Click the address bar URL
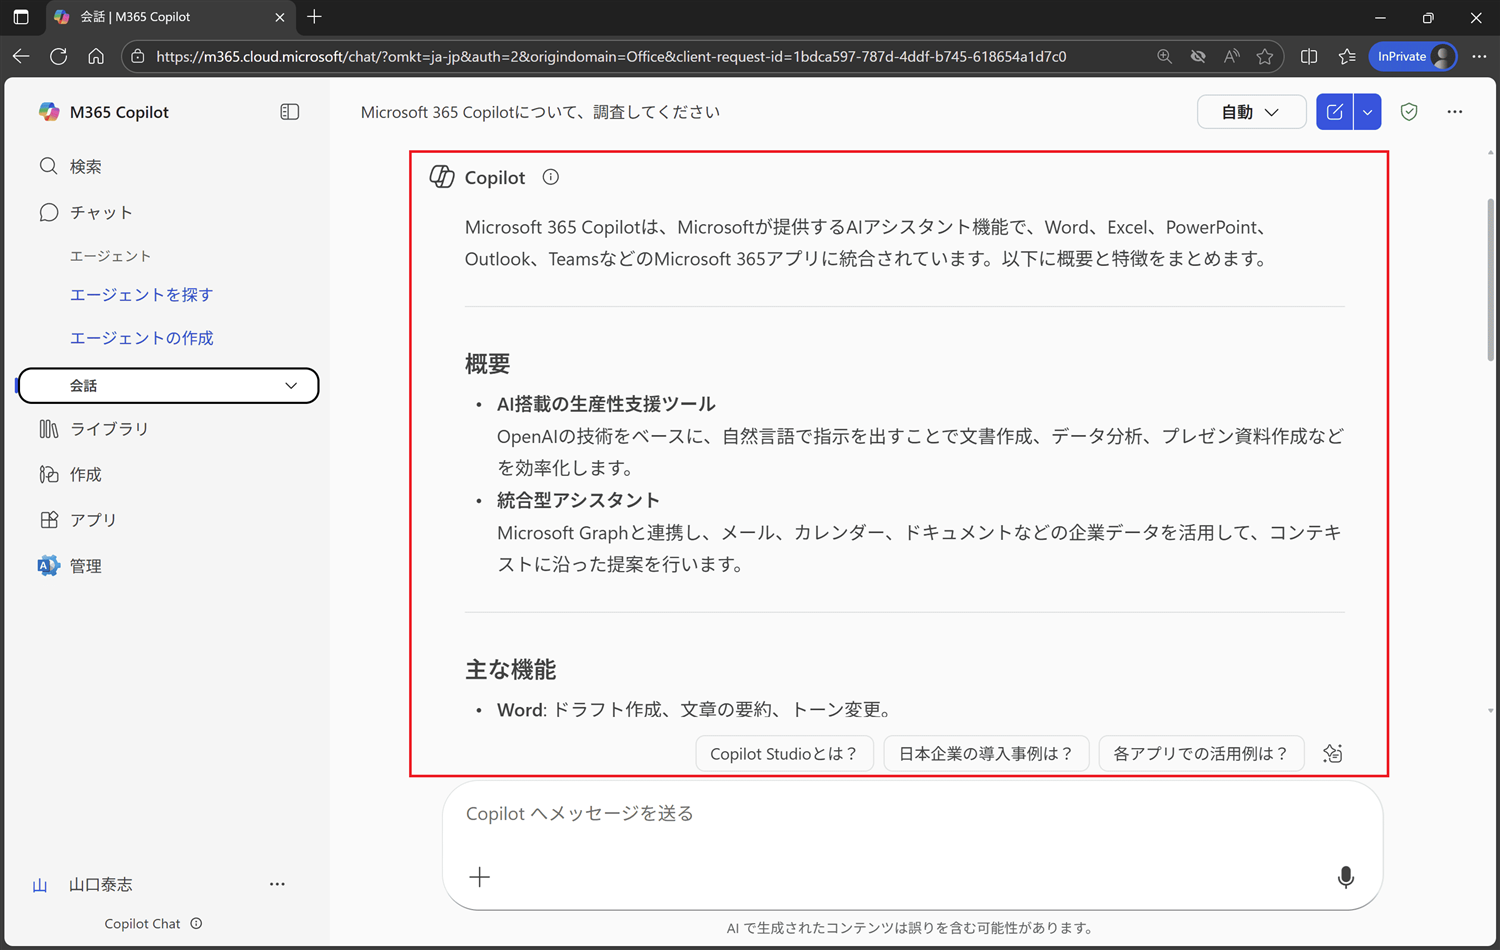The height and width of the screenshot is (950, 1500). 611,56
